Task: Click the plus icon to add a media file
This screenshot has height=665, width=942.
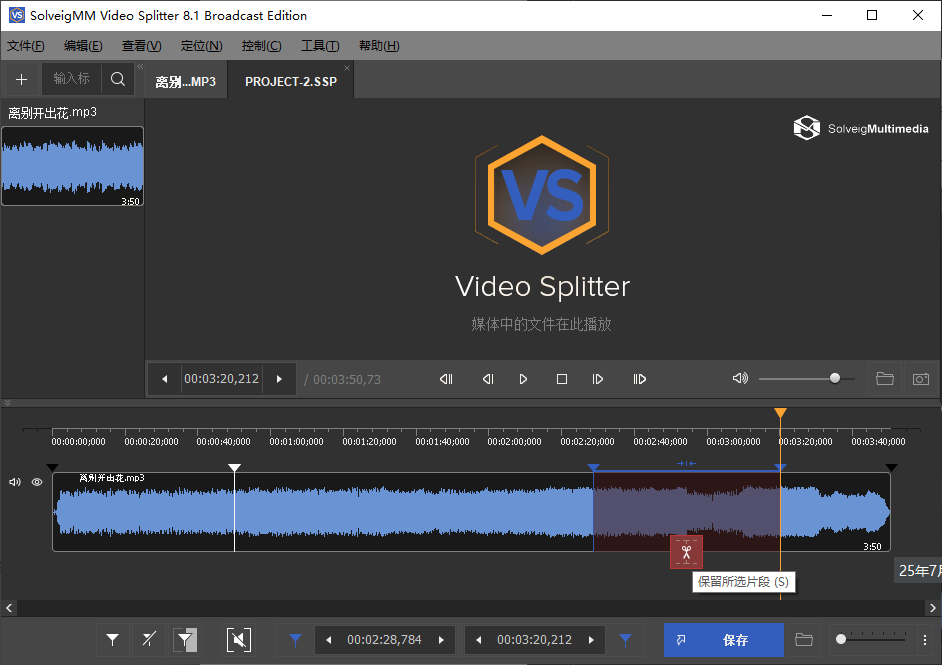Action: pyautogui.click(x=21, y=79)
